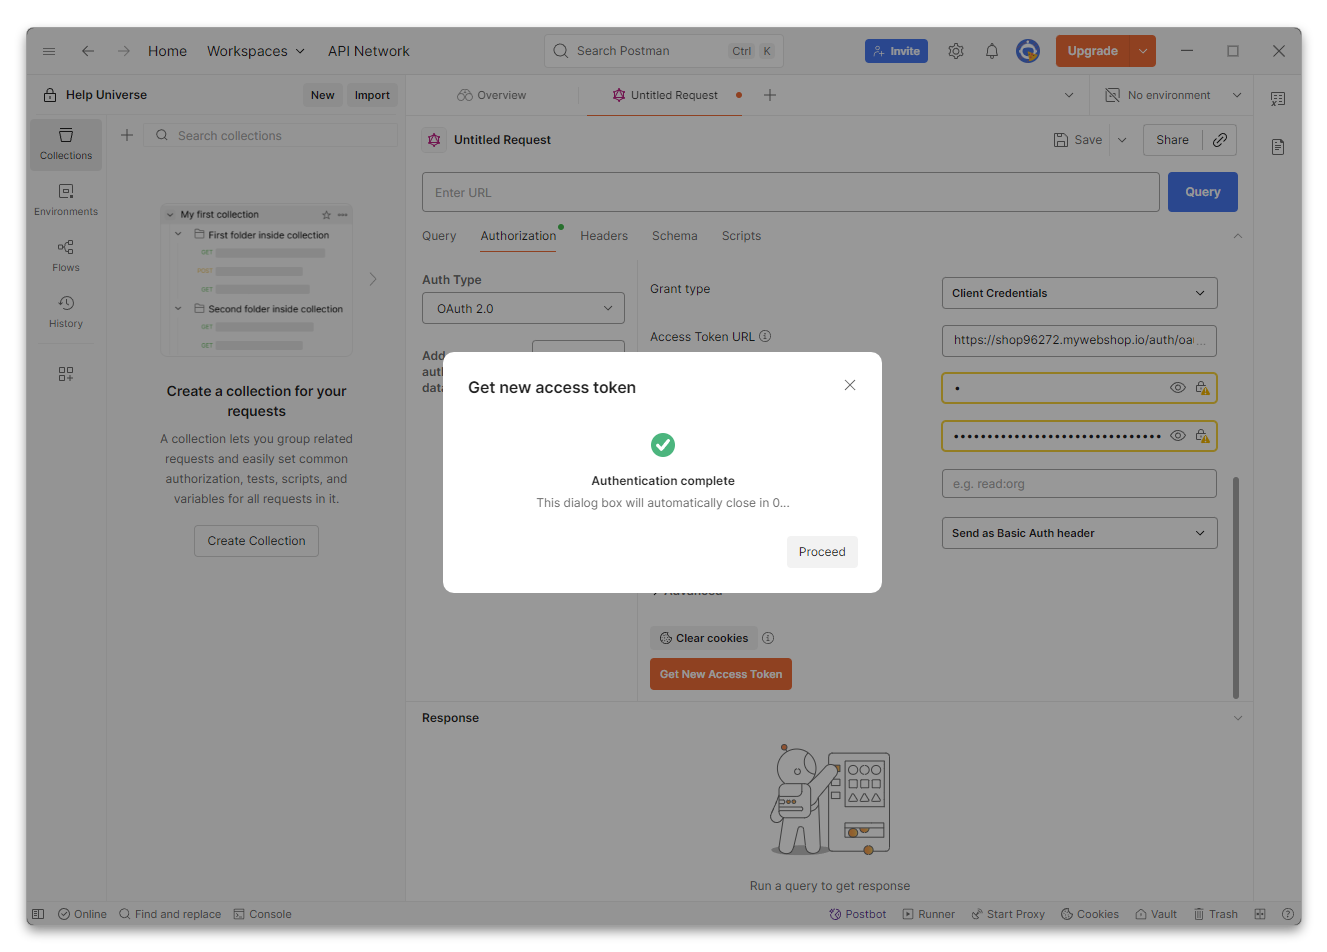Reveal the Client Secret with eye icon
The image size is (1327, 952).
tap(1178, 436)
